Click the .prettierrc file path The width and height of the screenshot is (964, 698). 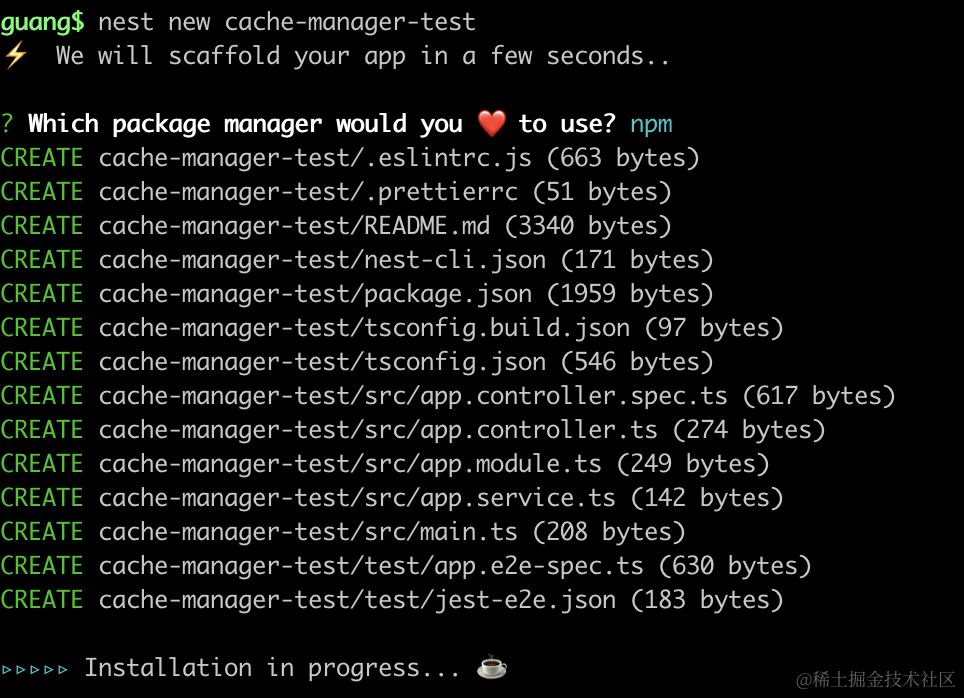pos(308,192)
